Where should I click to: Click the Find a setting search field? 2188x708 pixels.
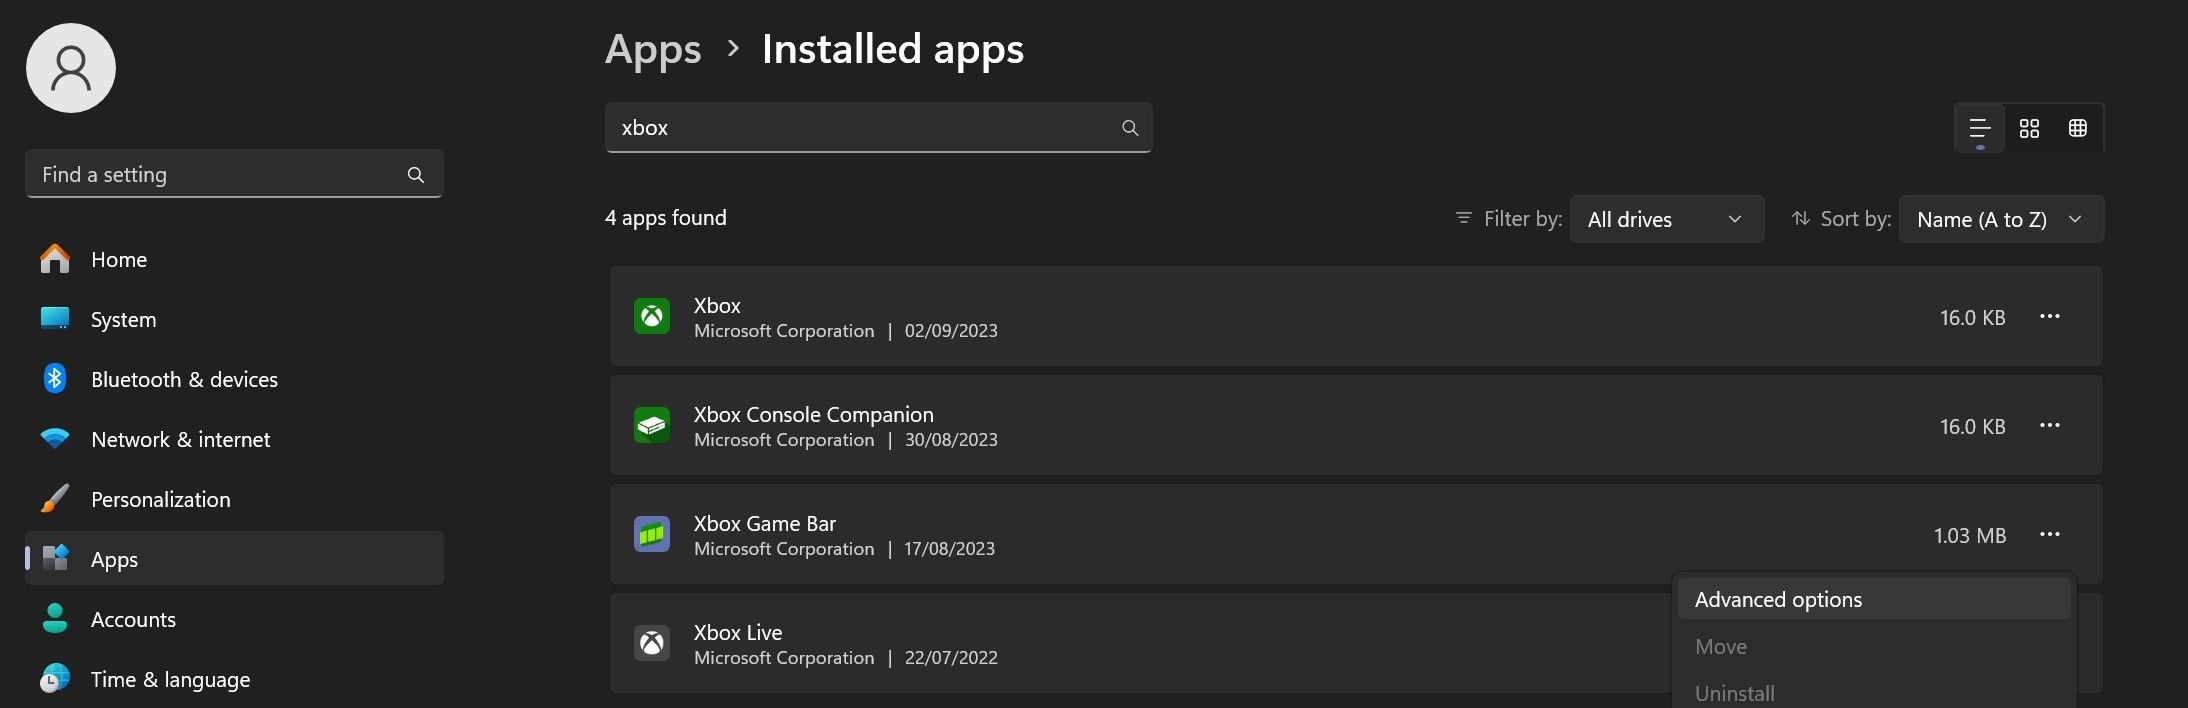tap(220, 175)
